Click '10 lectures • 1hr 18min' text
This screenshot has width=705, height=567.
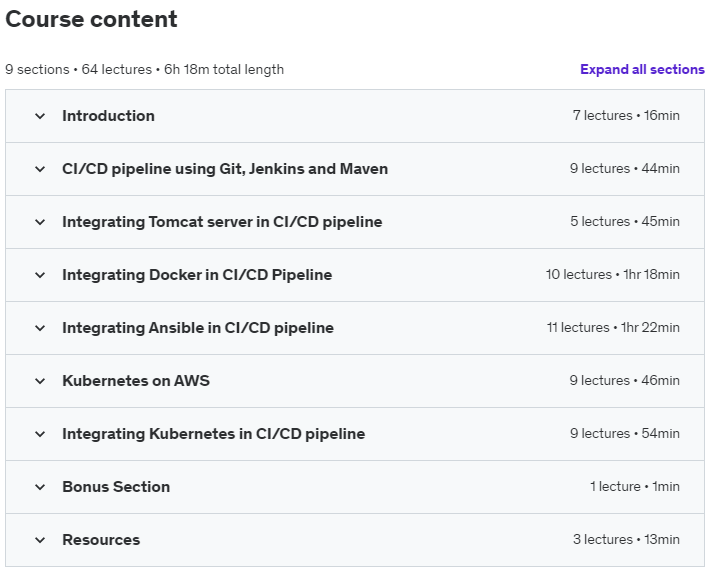click(x=612, y=275)
